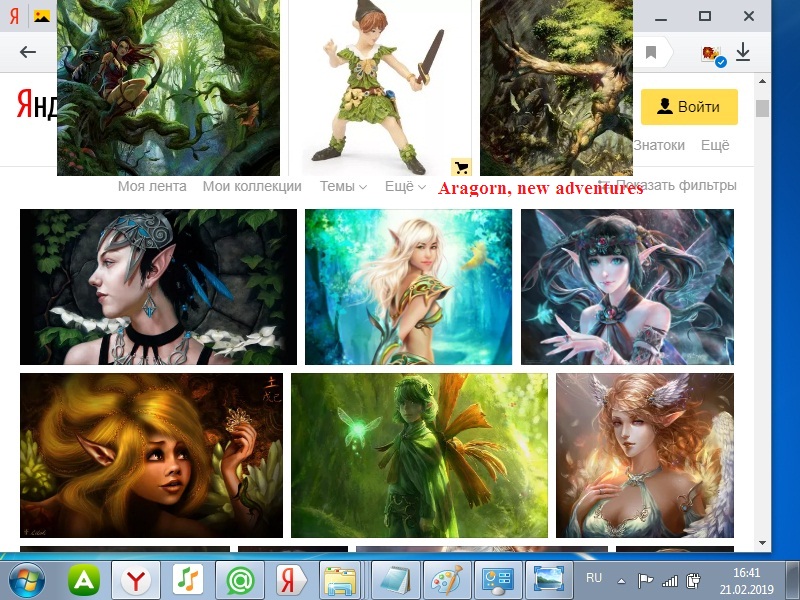The width and height of the screenshot is (800, 600).
Task: Open Windows Explorer from the taskbar
Action: (341, 581)
